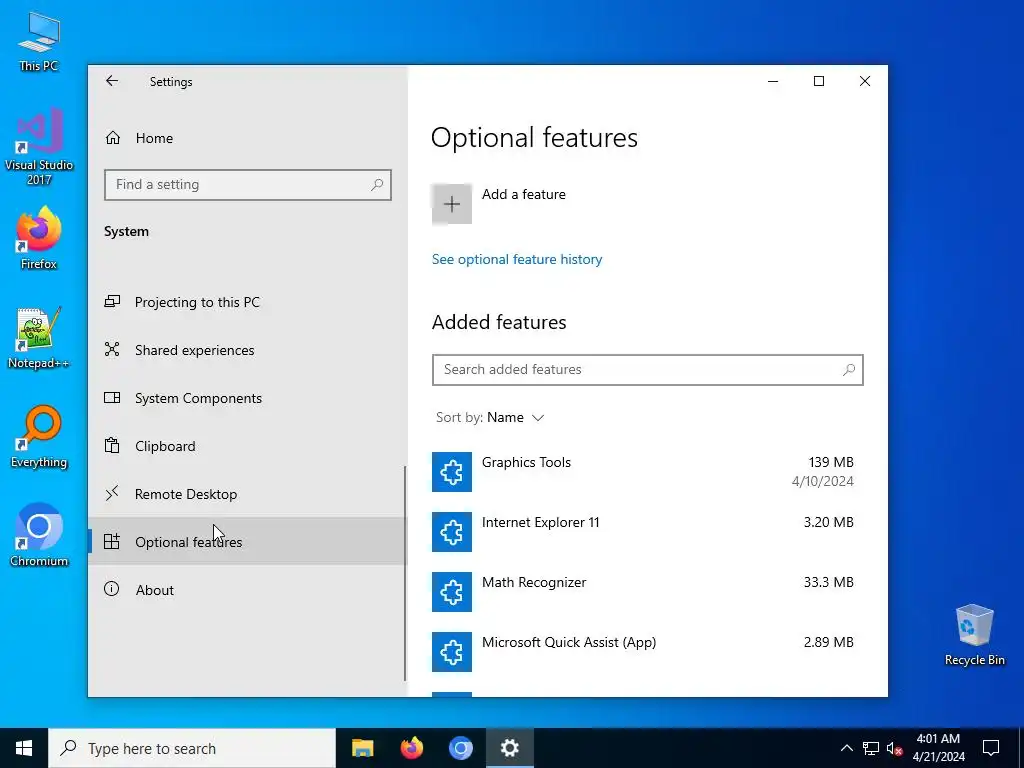
Task: Click the 4/10/2024 install date
Action: pyautogui.click(x=823, y=481)
